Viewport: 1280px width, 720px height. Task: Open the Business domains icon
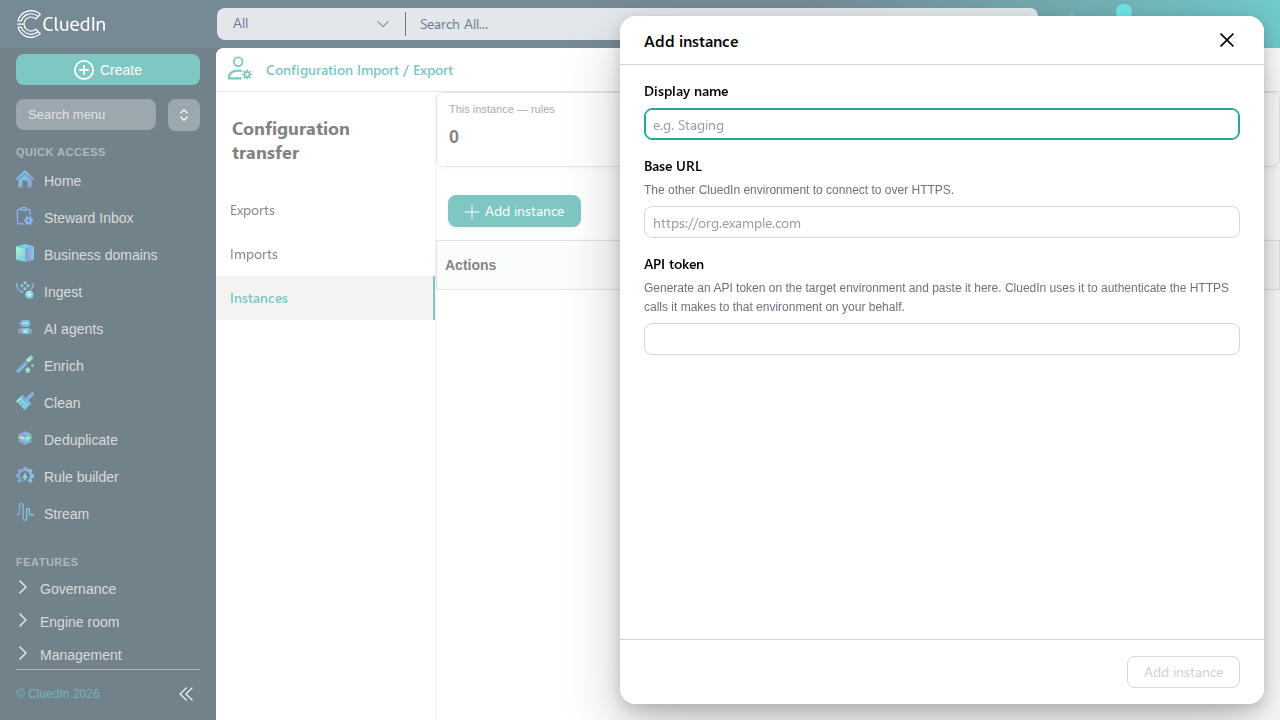pyautogui.click(x=25, y=254)
